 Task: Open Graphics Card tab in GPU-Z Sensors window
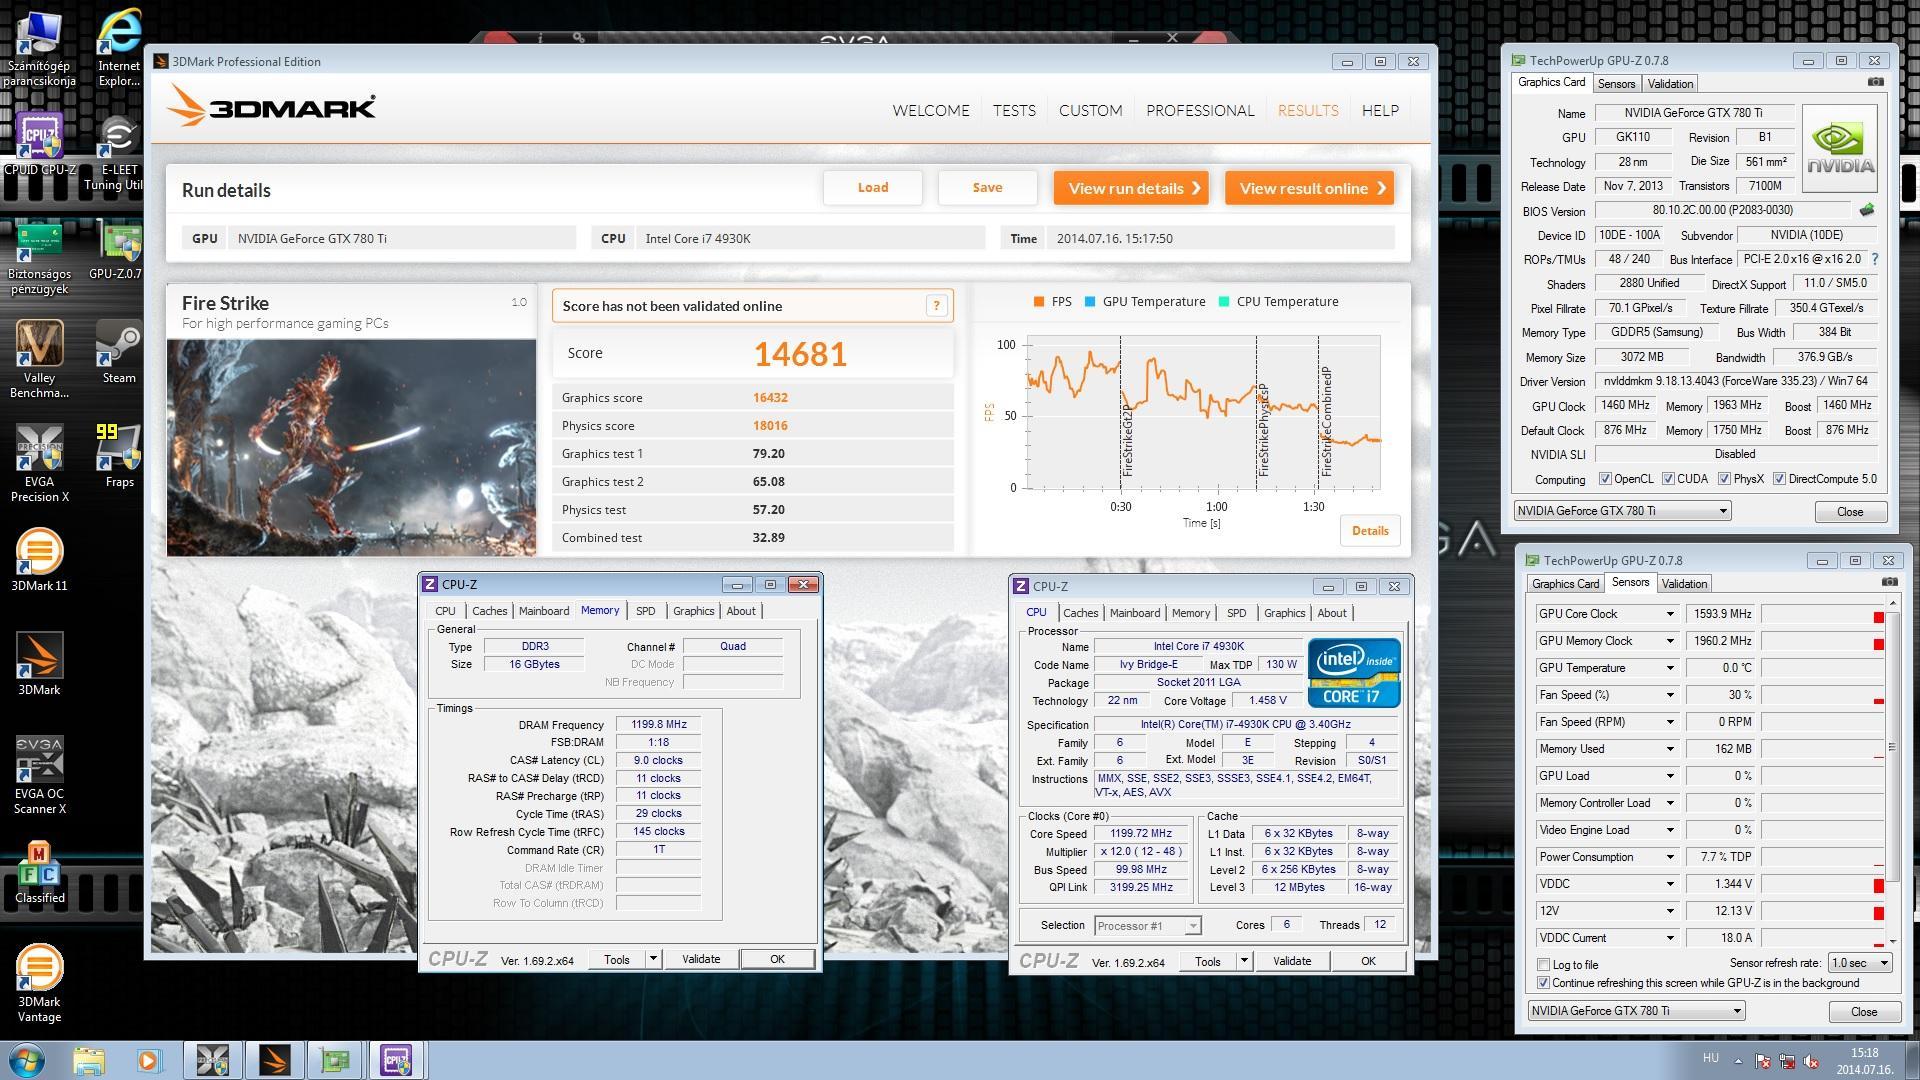click(x=1566, y=584)
